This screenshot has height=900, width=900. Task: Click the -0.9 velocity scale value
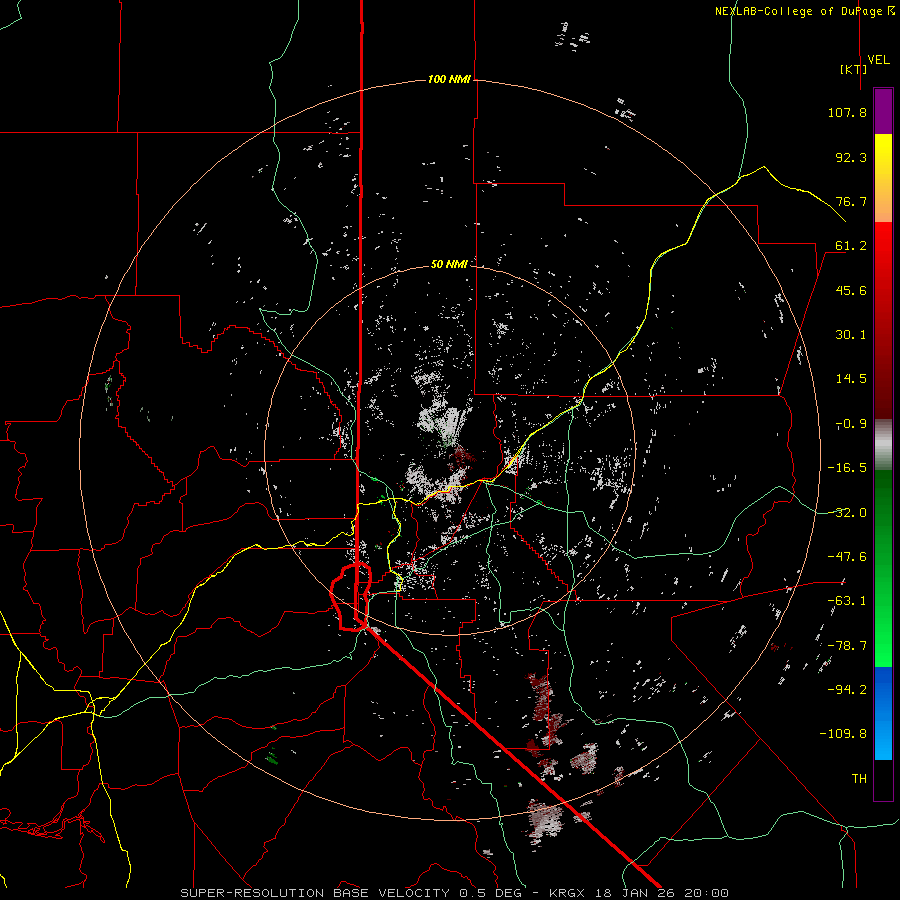[851, 424]
